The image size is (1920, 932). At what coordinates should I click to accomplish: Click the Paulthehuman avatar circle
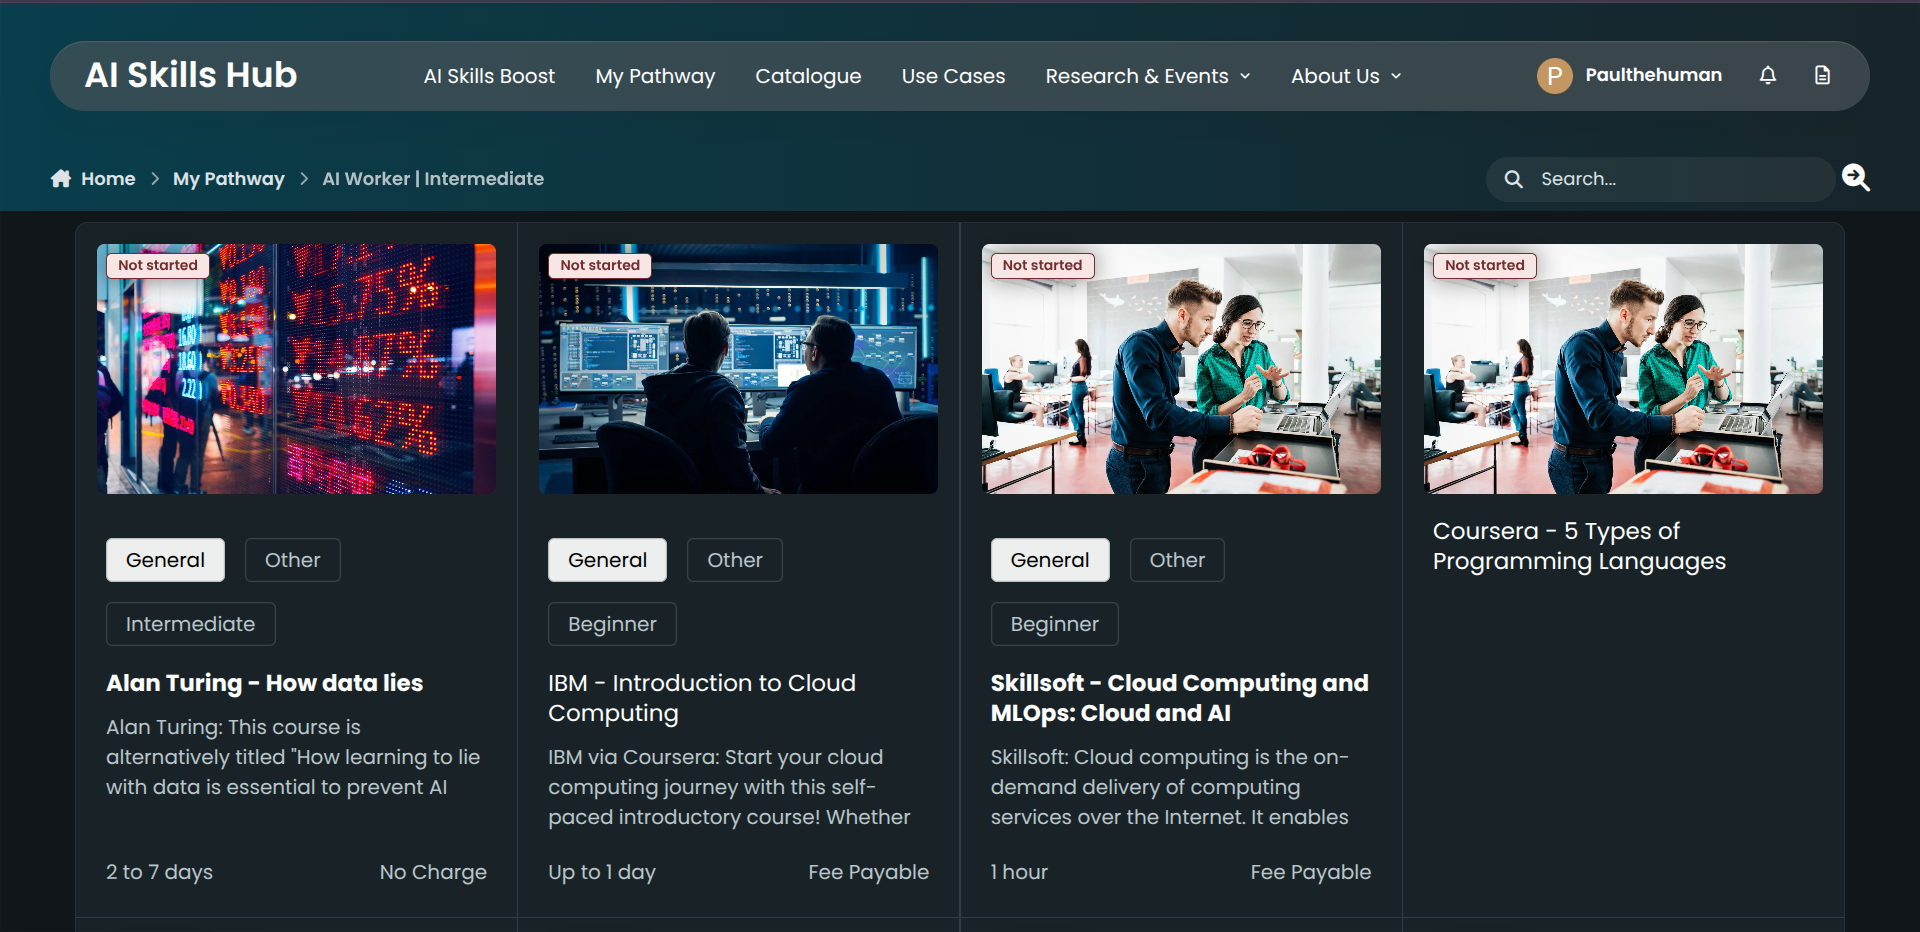point(1554,75)
